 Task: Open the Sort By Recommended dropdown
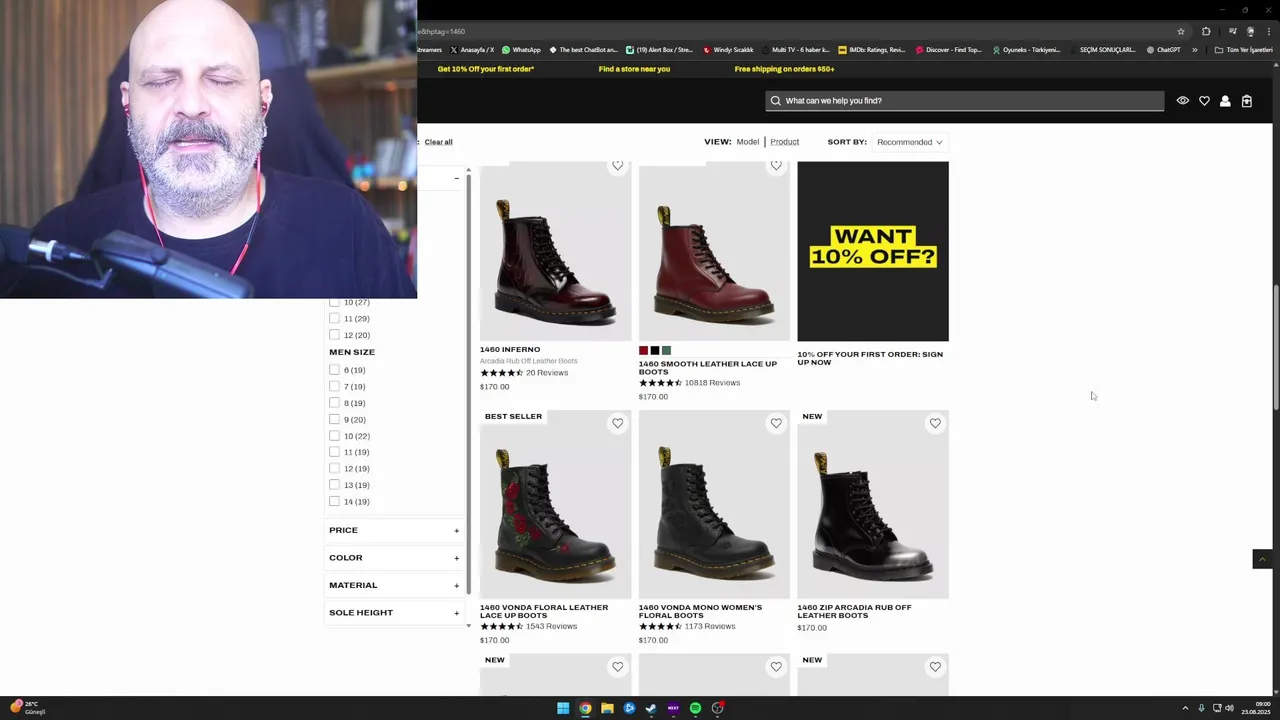point(909,142)
